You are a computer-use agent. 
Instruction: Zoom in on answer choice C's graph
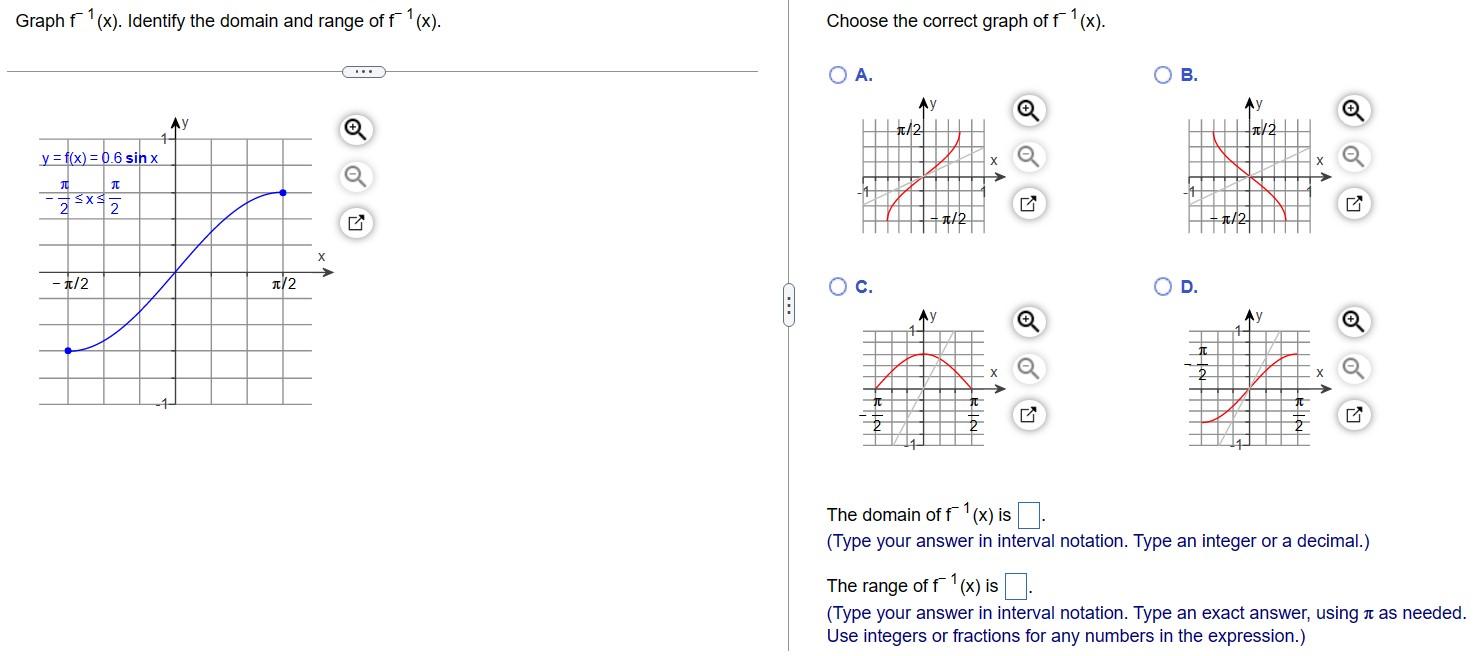tap(1027, 321)
